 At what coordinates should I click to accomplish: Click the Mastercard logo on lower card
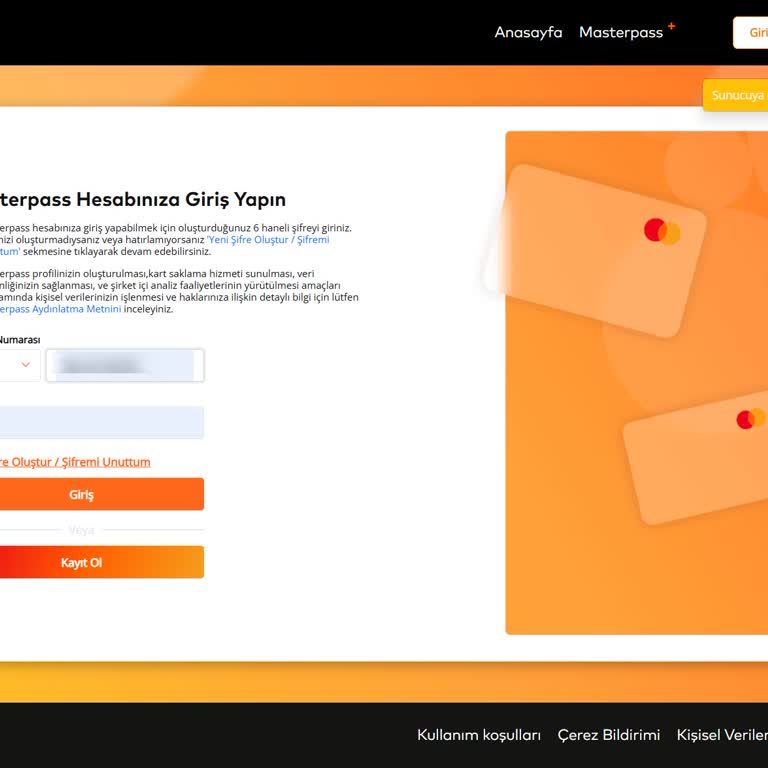pyautogui.click(x=751, y=419)
